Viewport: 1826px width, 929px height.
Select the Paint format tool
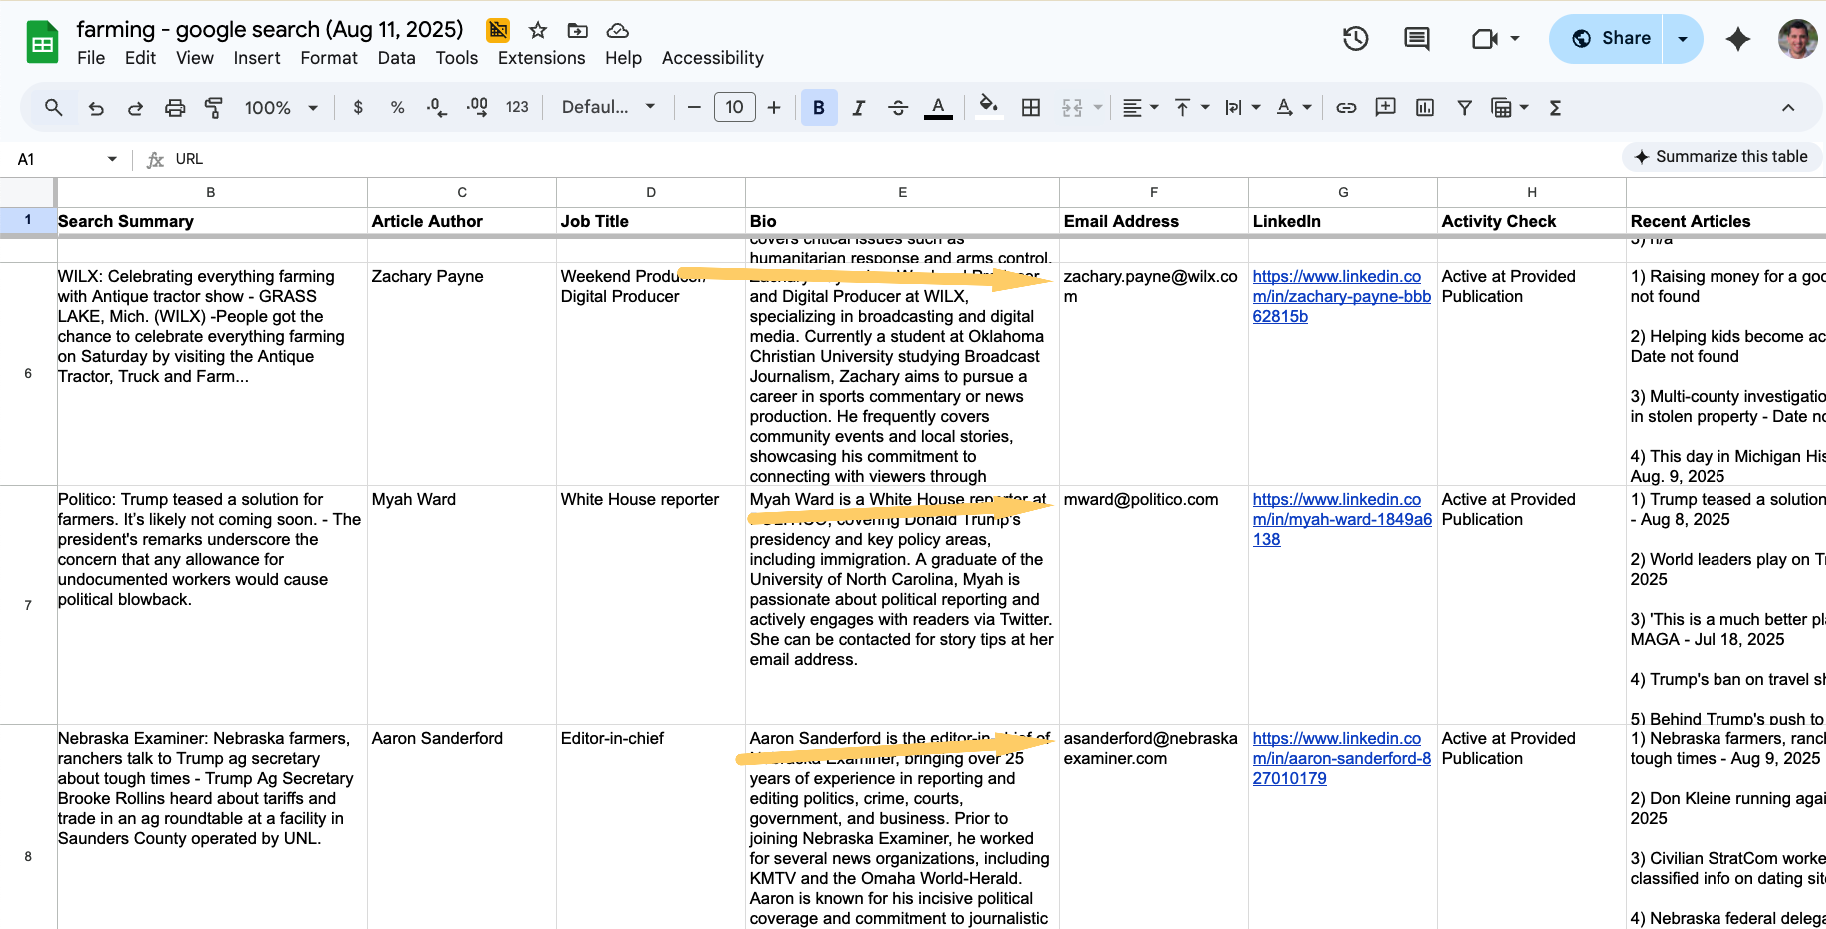tap(214, 108)
